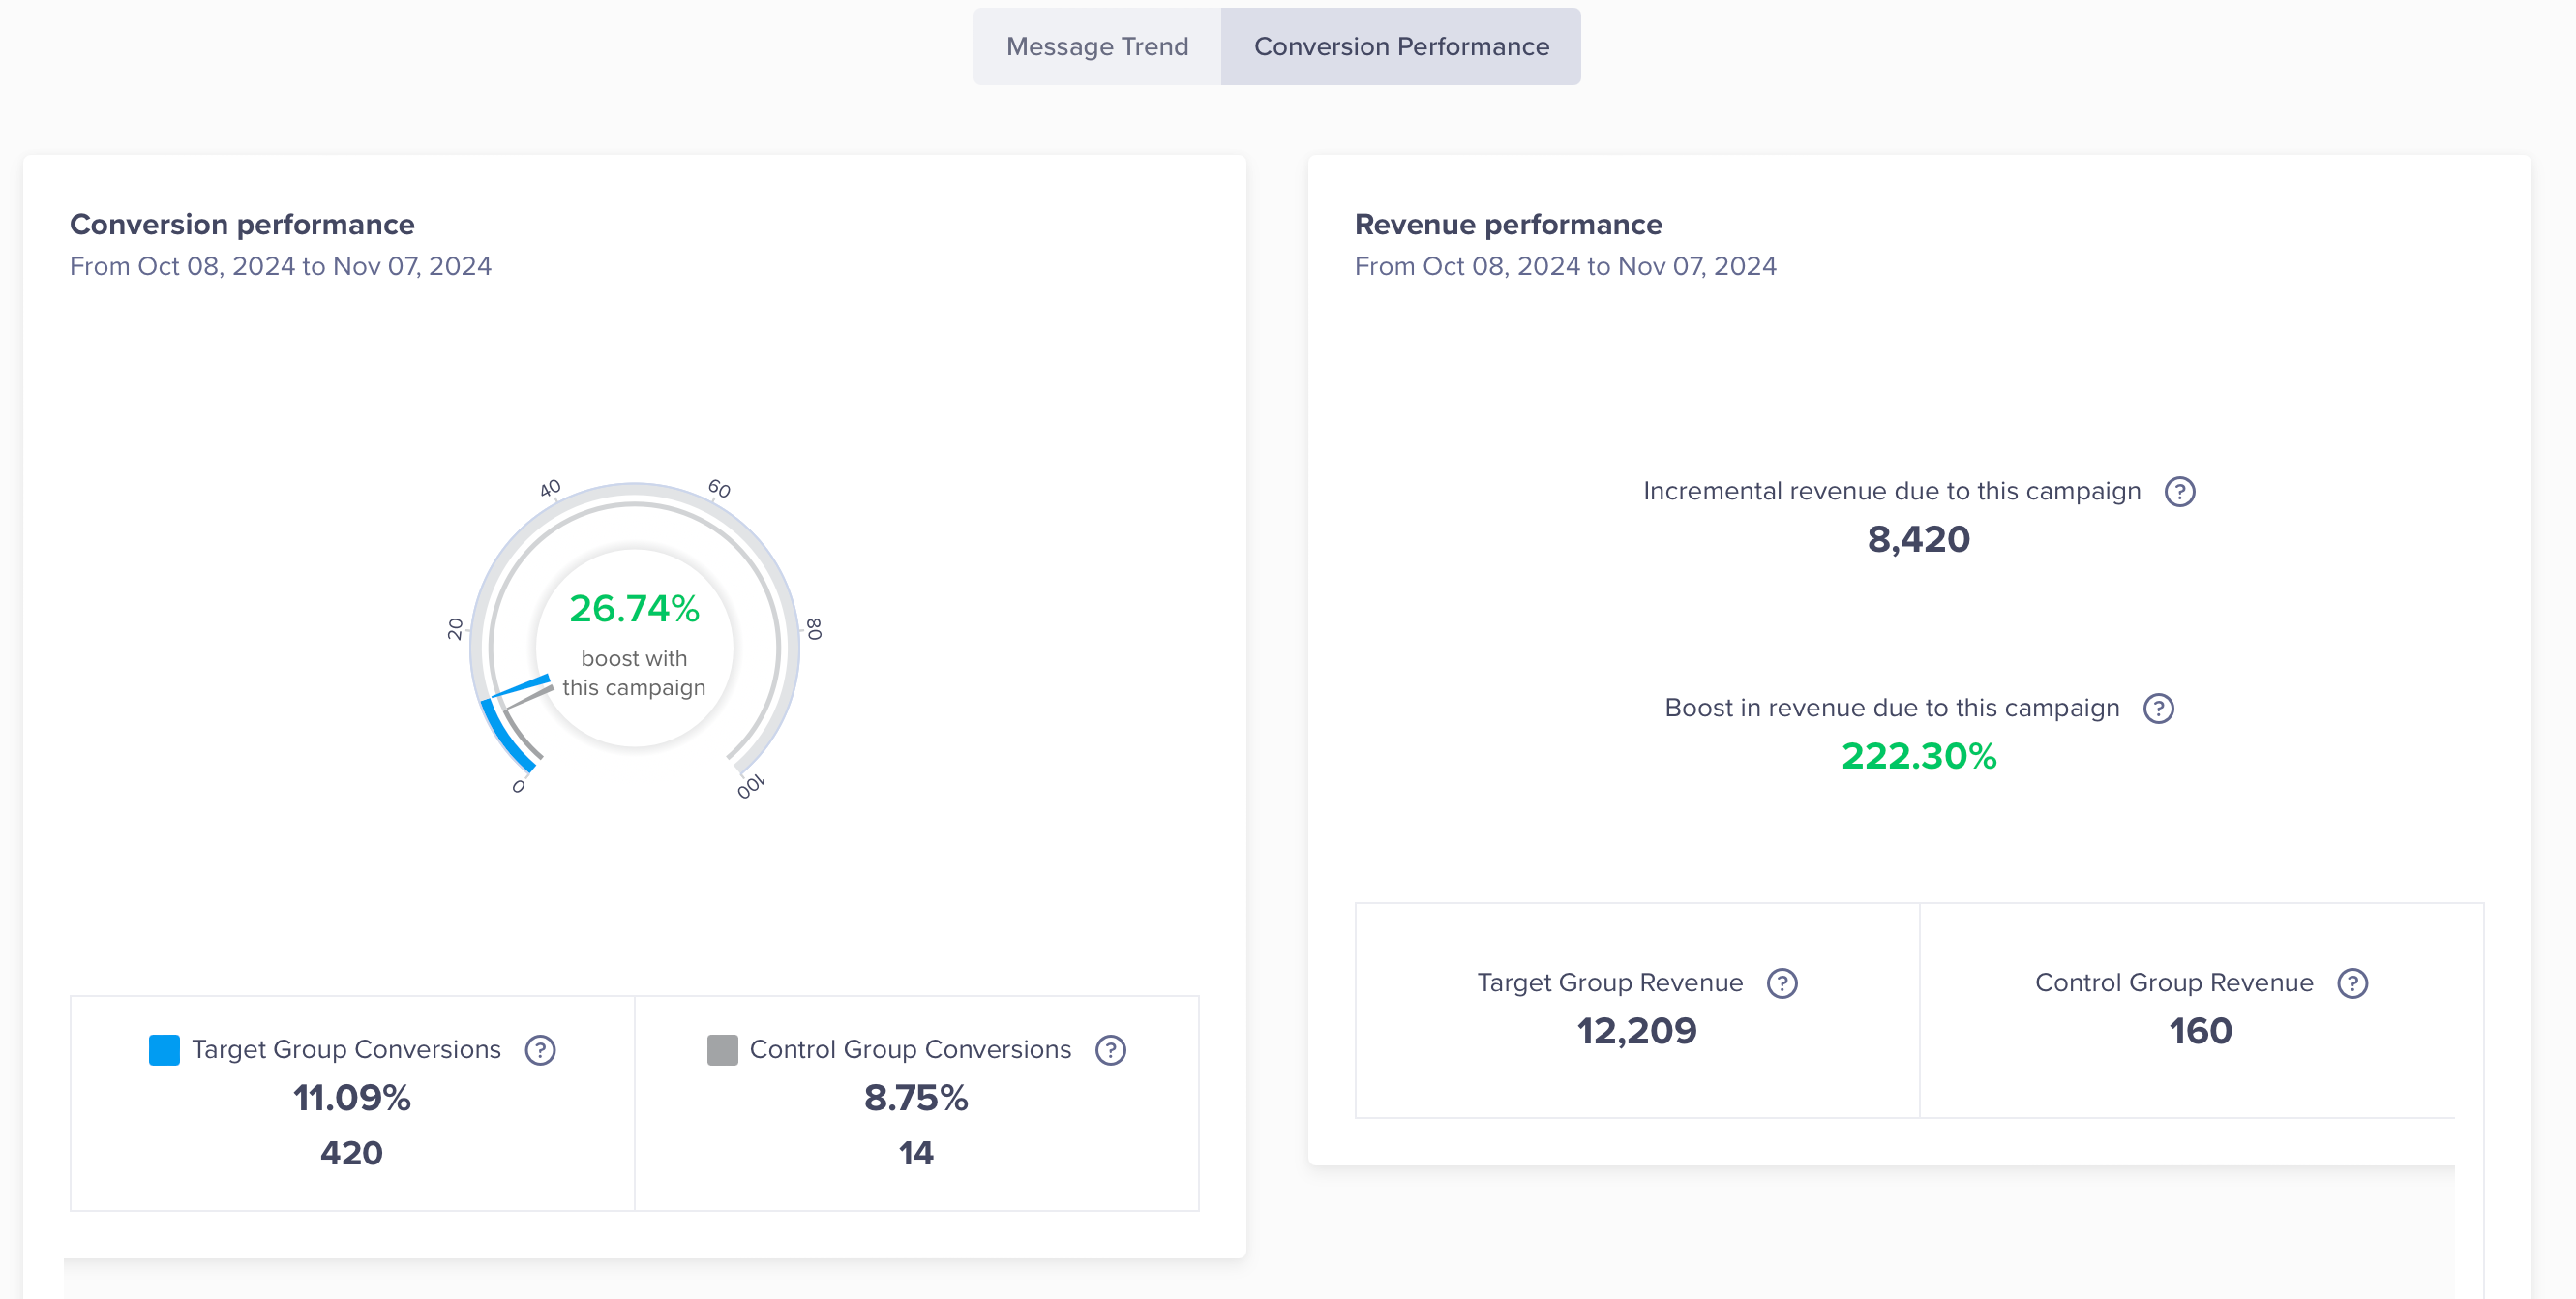Viewport: 2576px width, 1299px height.
Task: Click the 11.09% target conversion rate
Action: (x=352, y=1098)
